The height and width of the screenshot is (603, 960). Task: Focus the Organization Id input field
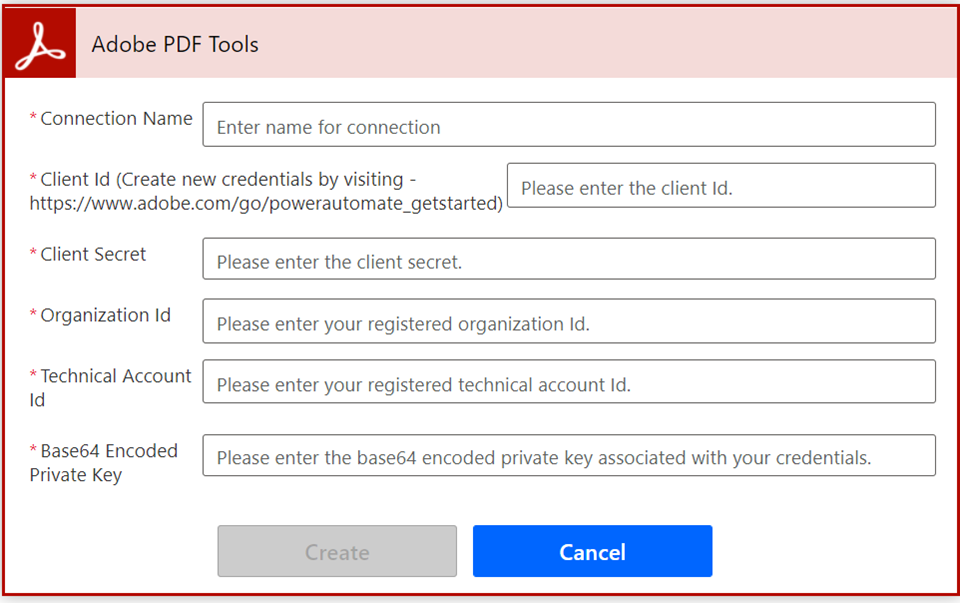(569, 321)
